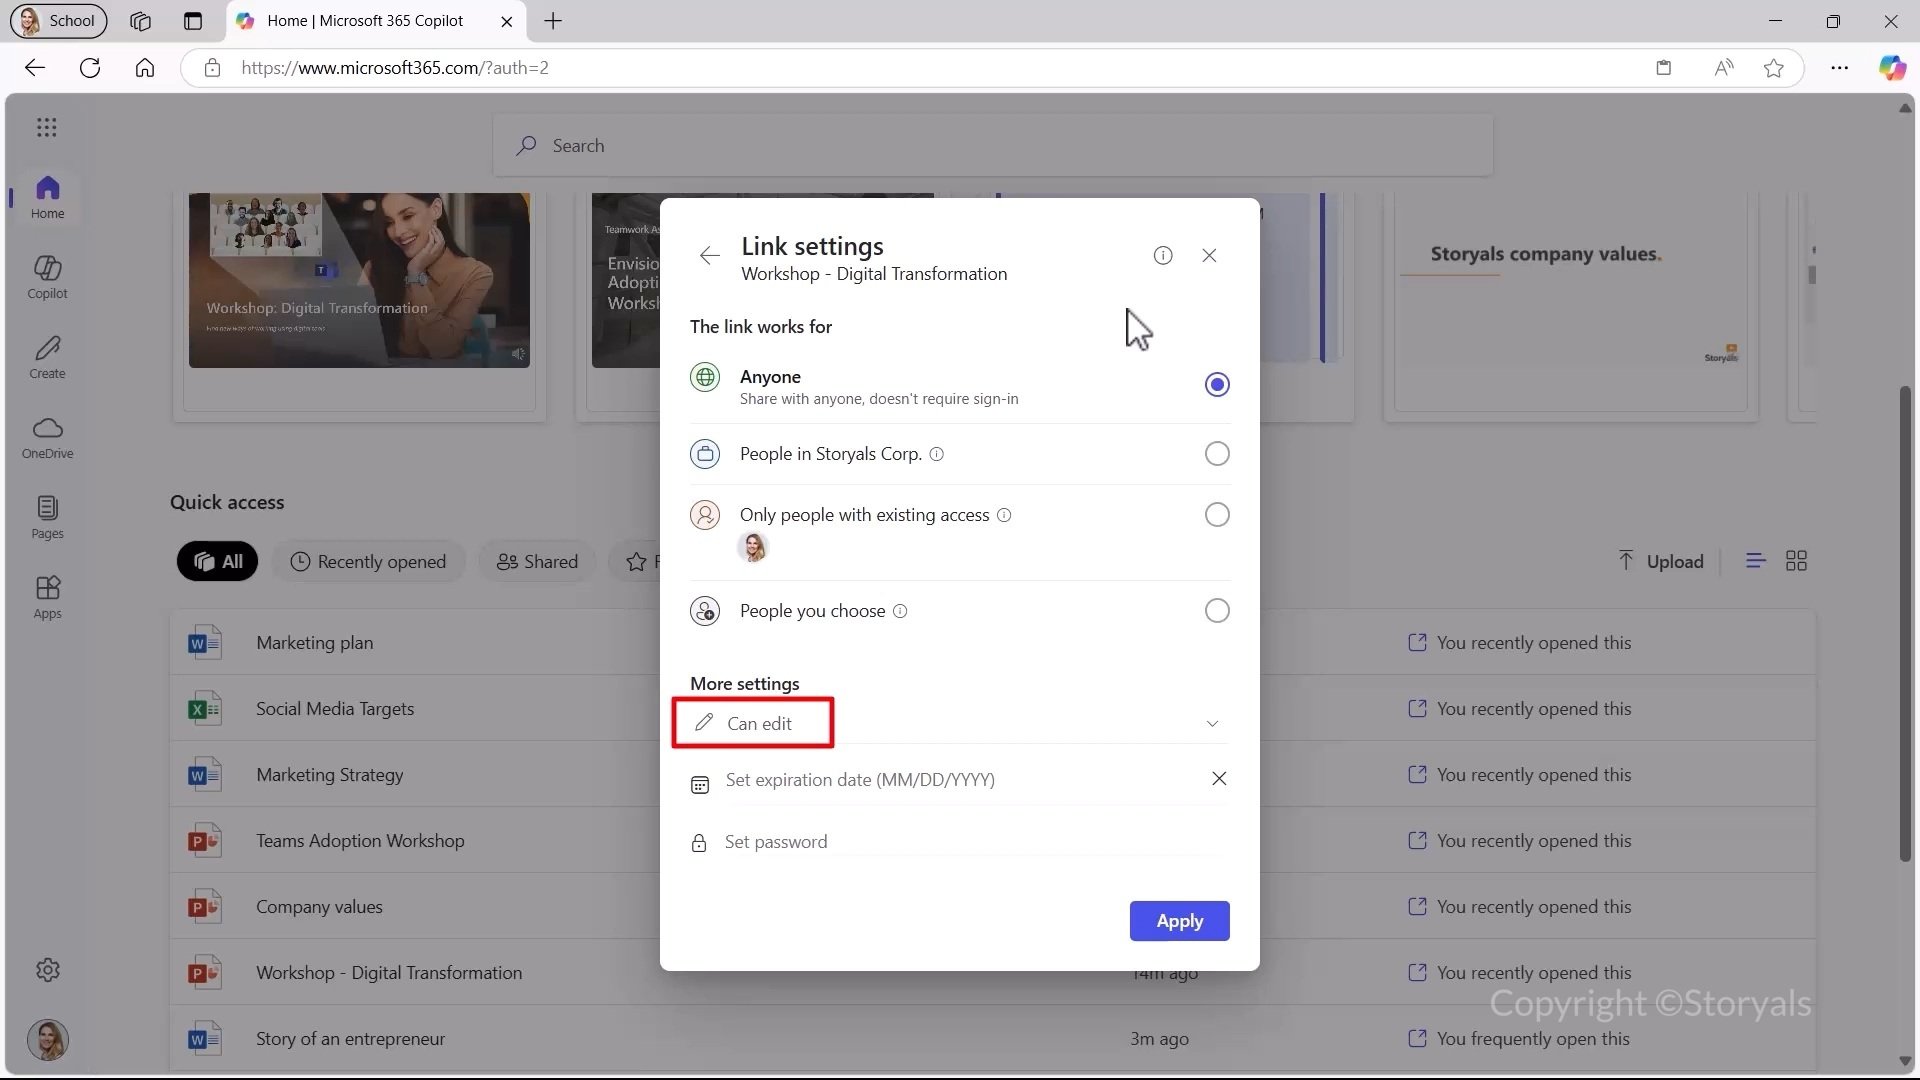Screen dimensions: 1920x1080
Task: Switch to grid view layout icon
Action: pyautogui.click(x=1796, y=561)
